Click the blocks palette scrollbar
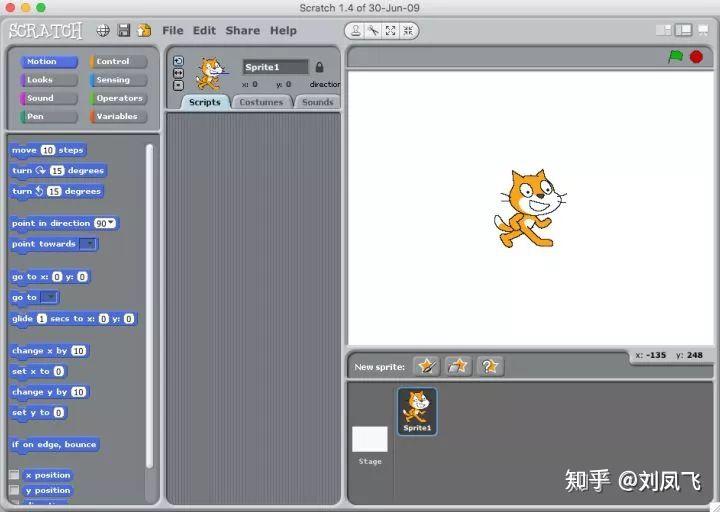 [x=149, y=306]
